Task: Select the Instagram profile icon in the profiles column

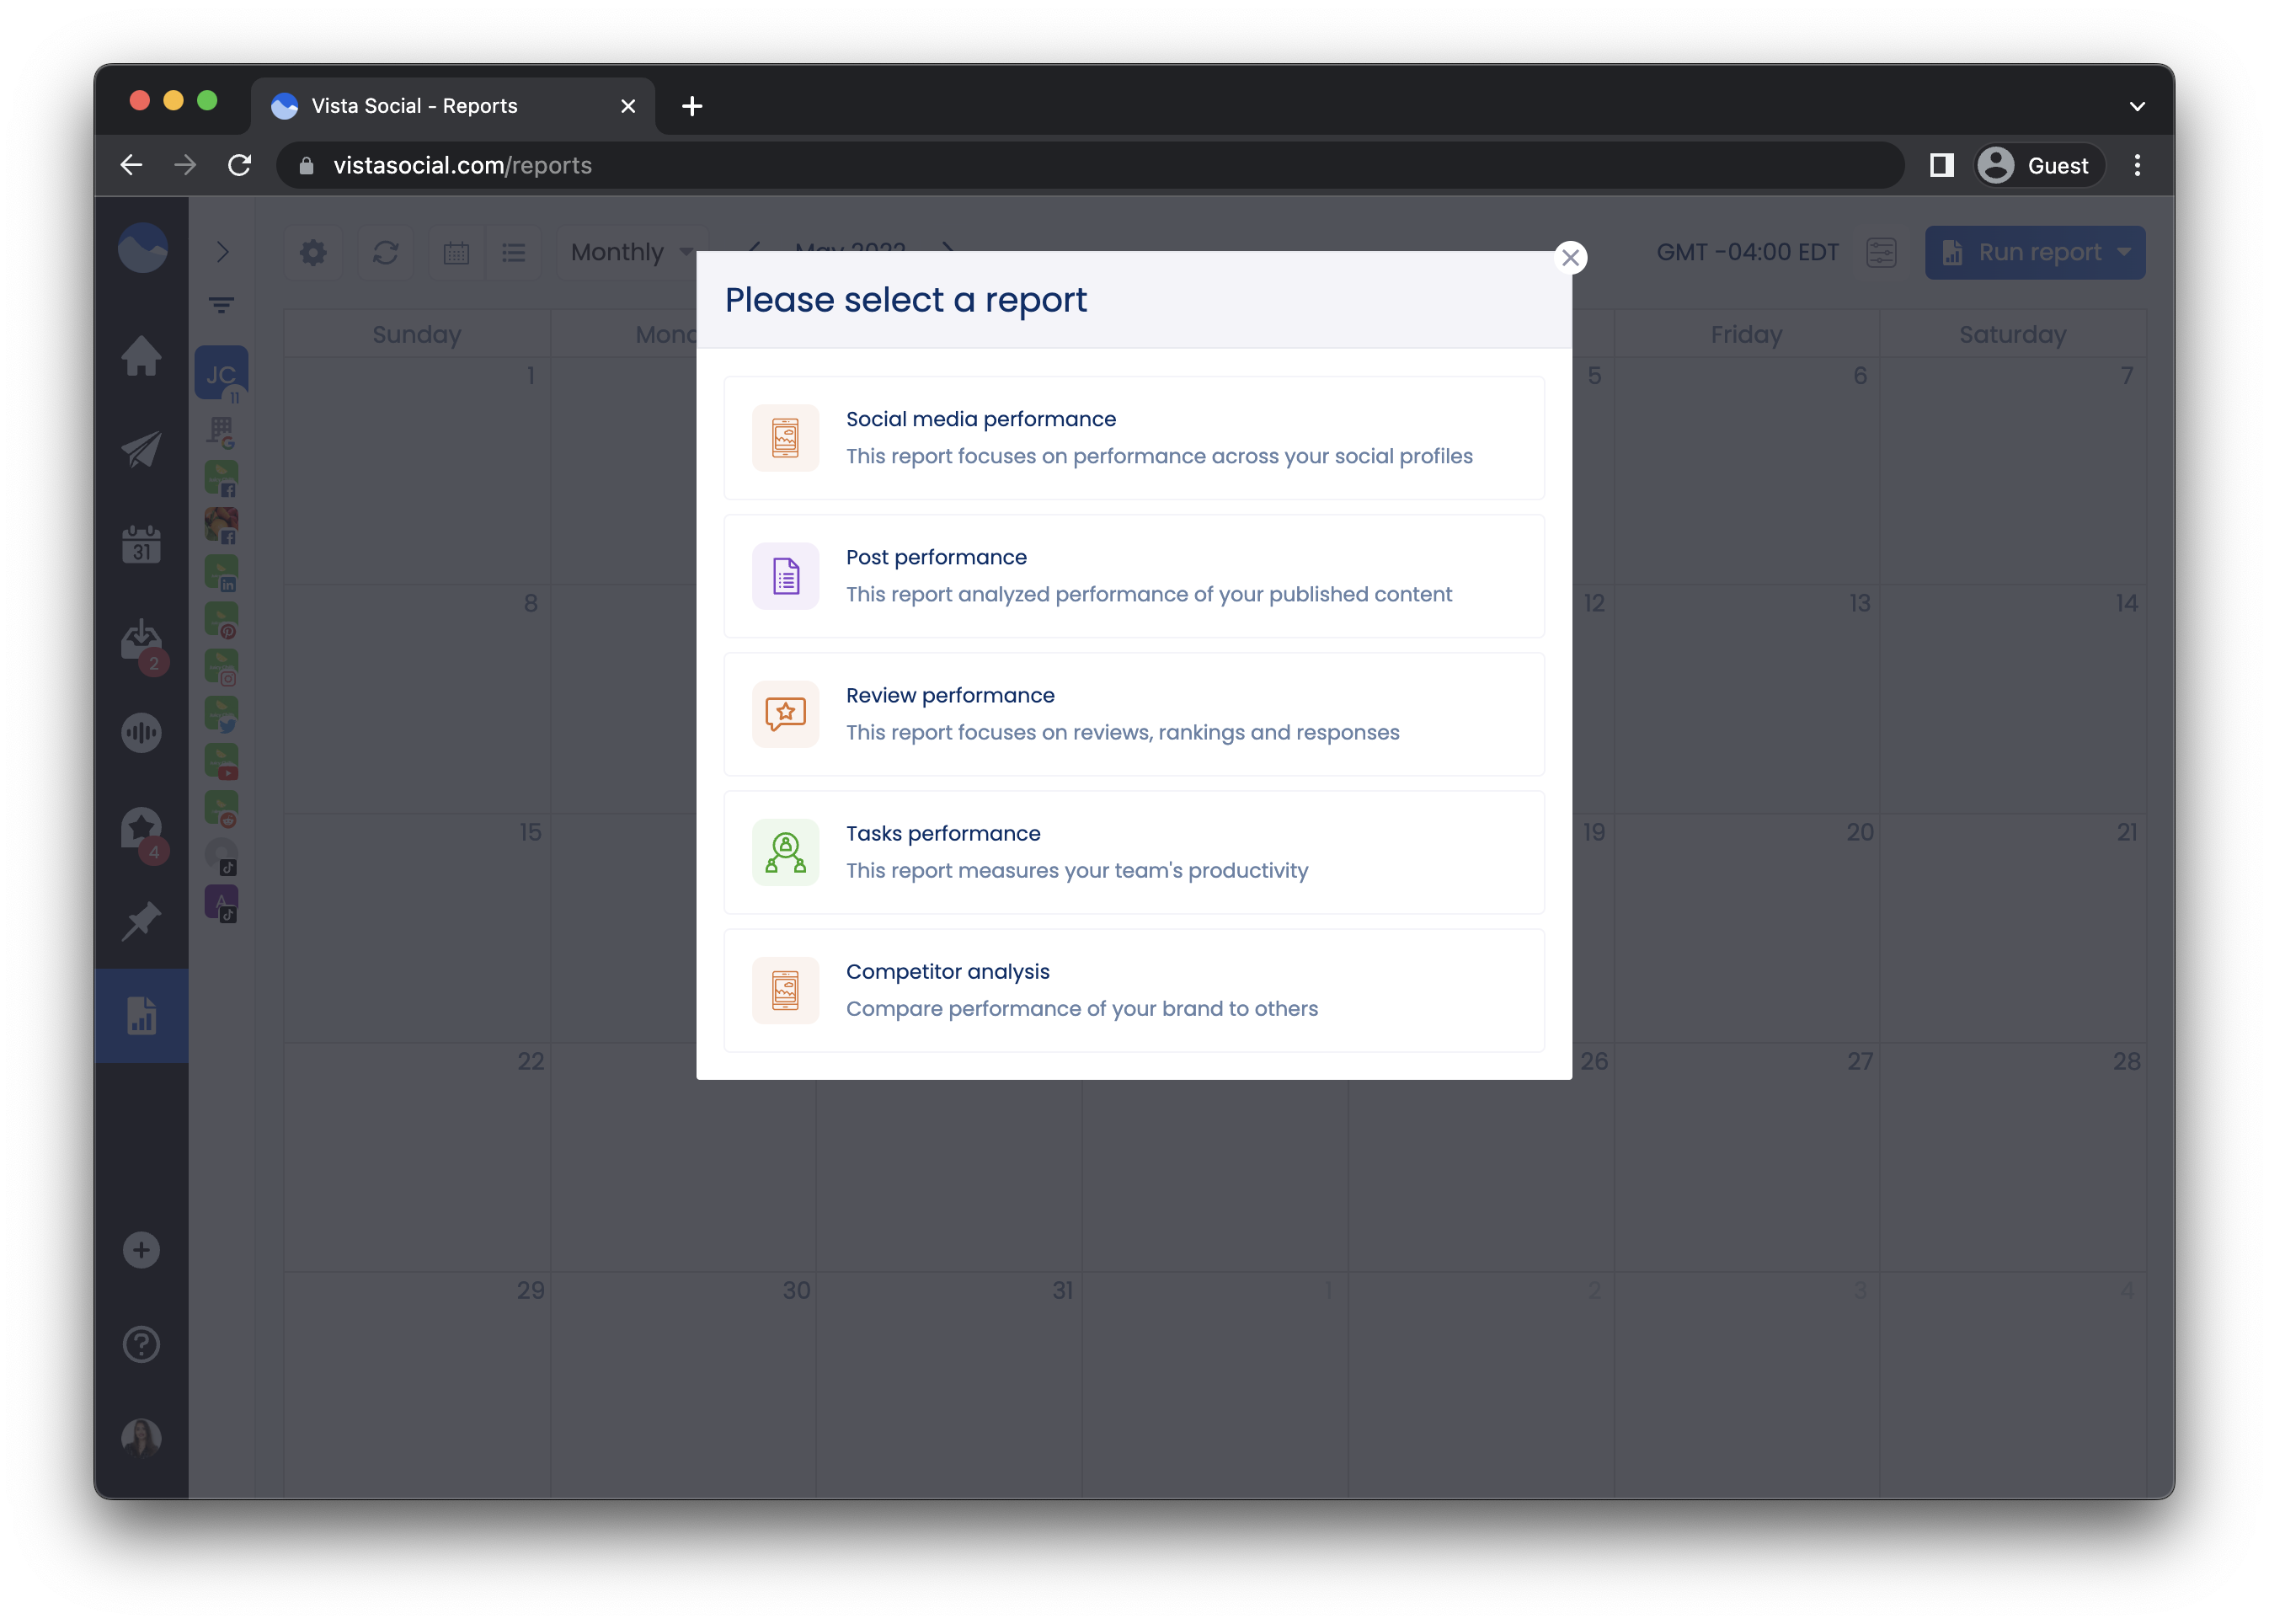Action: point(221,666)
